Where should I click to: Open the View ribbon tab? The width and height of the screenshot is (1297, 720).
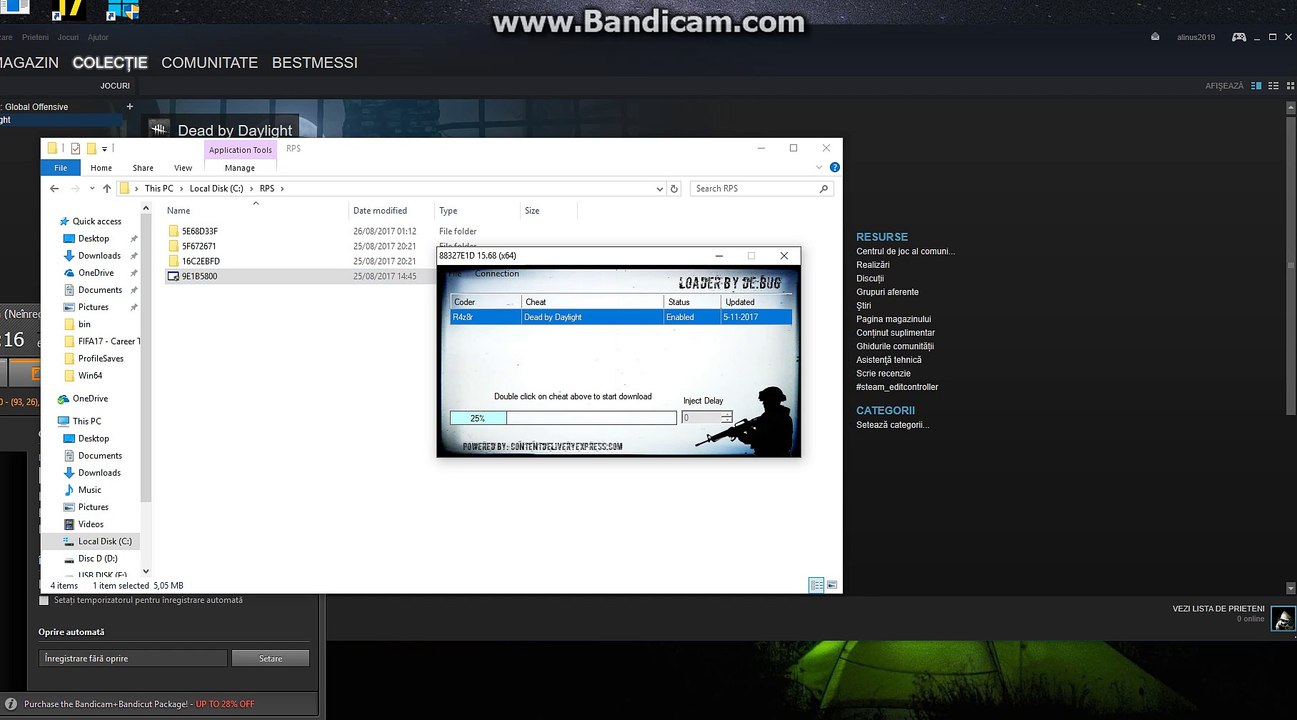[x=183, y=168]
